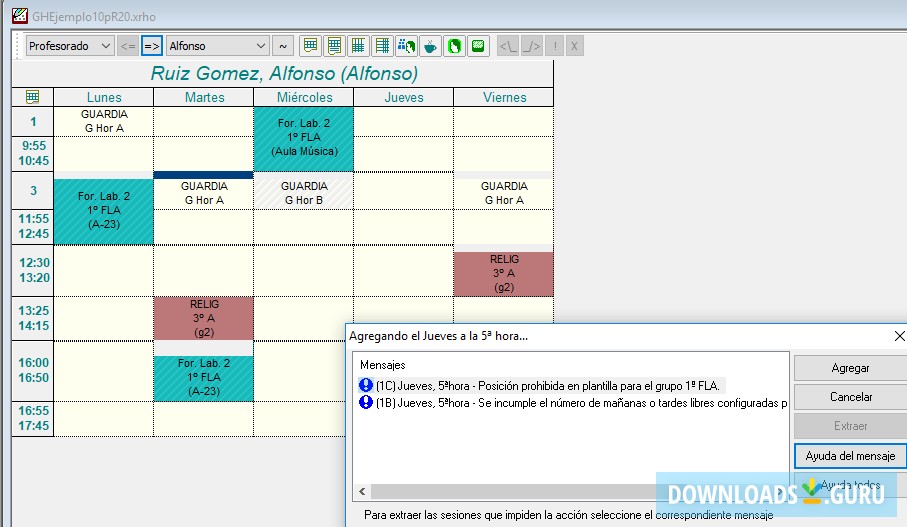Click the Martes column header
907x527 pixels.
point(204,97)
